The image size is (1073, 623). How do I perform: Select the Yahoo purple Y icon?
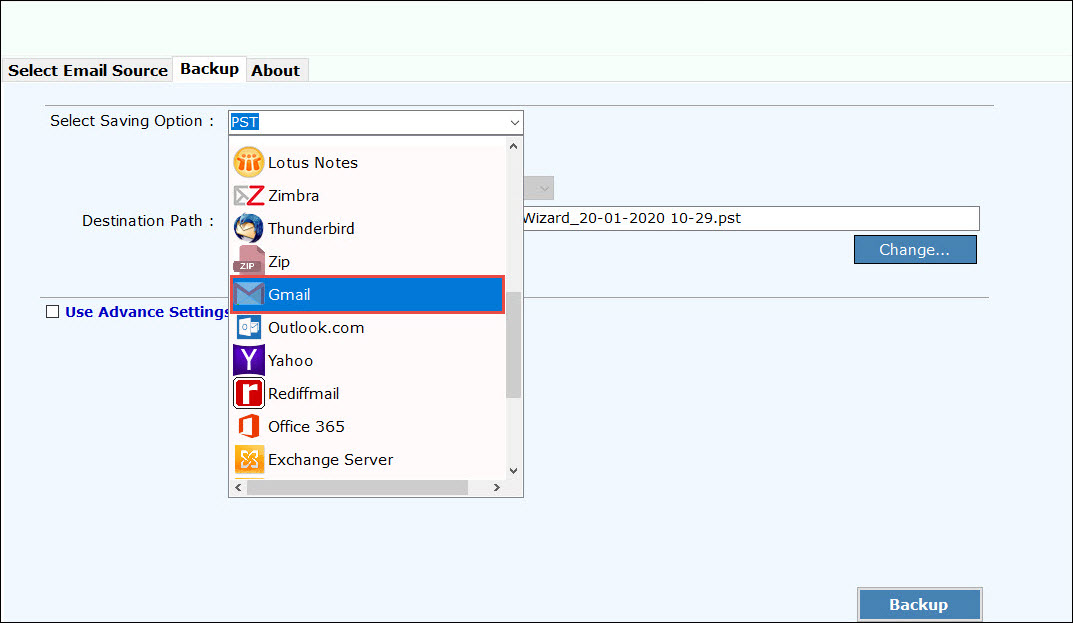248,360
